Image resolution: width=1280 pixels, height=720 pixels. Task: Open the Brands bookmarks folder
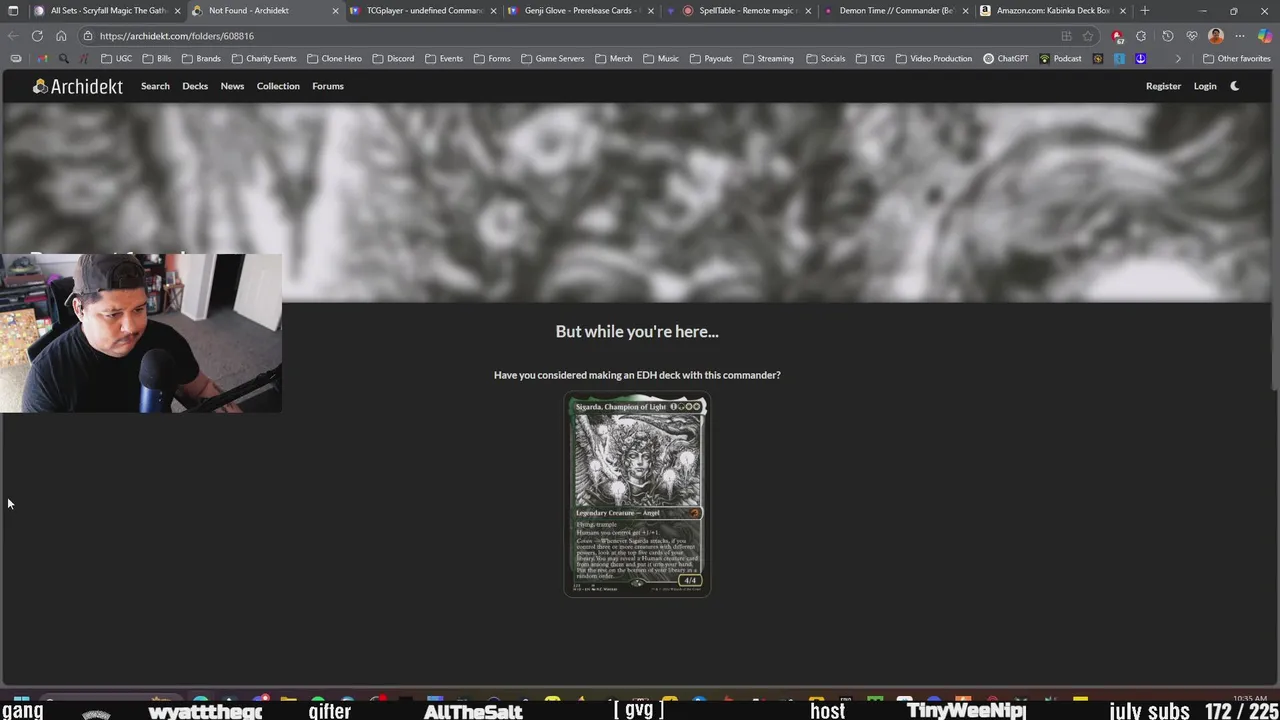click(x=201, y=59)
